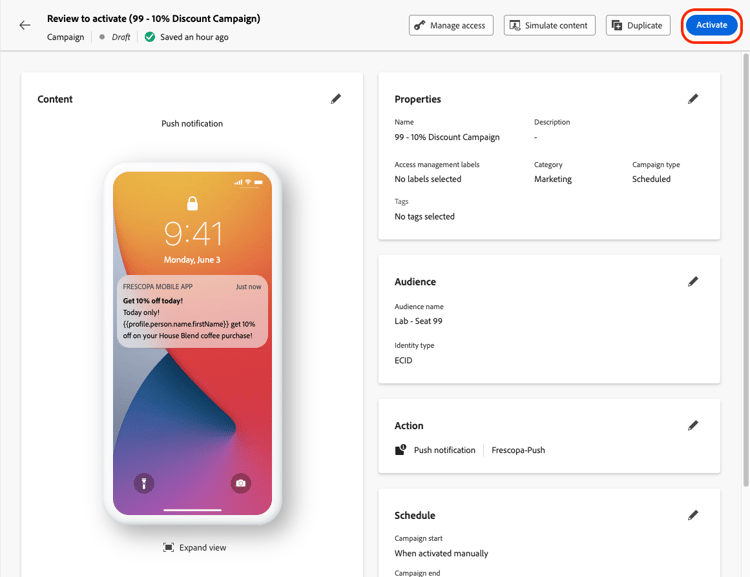
Task: Click 'FRESCOPA MOBILE APP' notification header
Action: coord(157,287)
